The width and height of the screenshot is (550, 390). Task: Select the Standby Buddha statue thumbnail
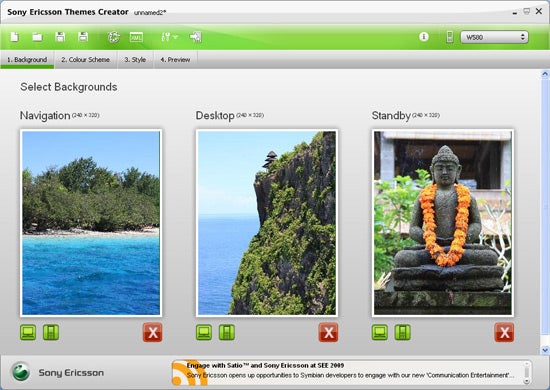[x=443, y=223]
